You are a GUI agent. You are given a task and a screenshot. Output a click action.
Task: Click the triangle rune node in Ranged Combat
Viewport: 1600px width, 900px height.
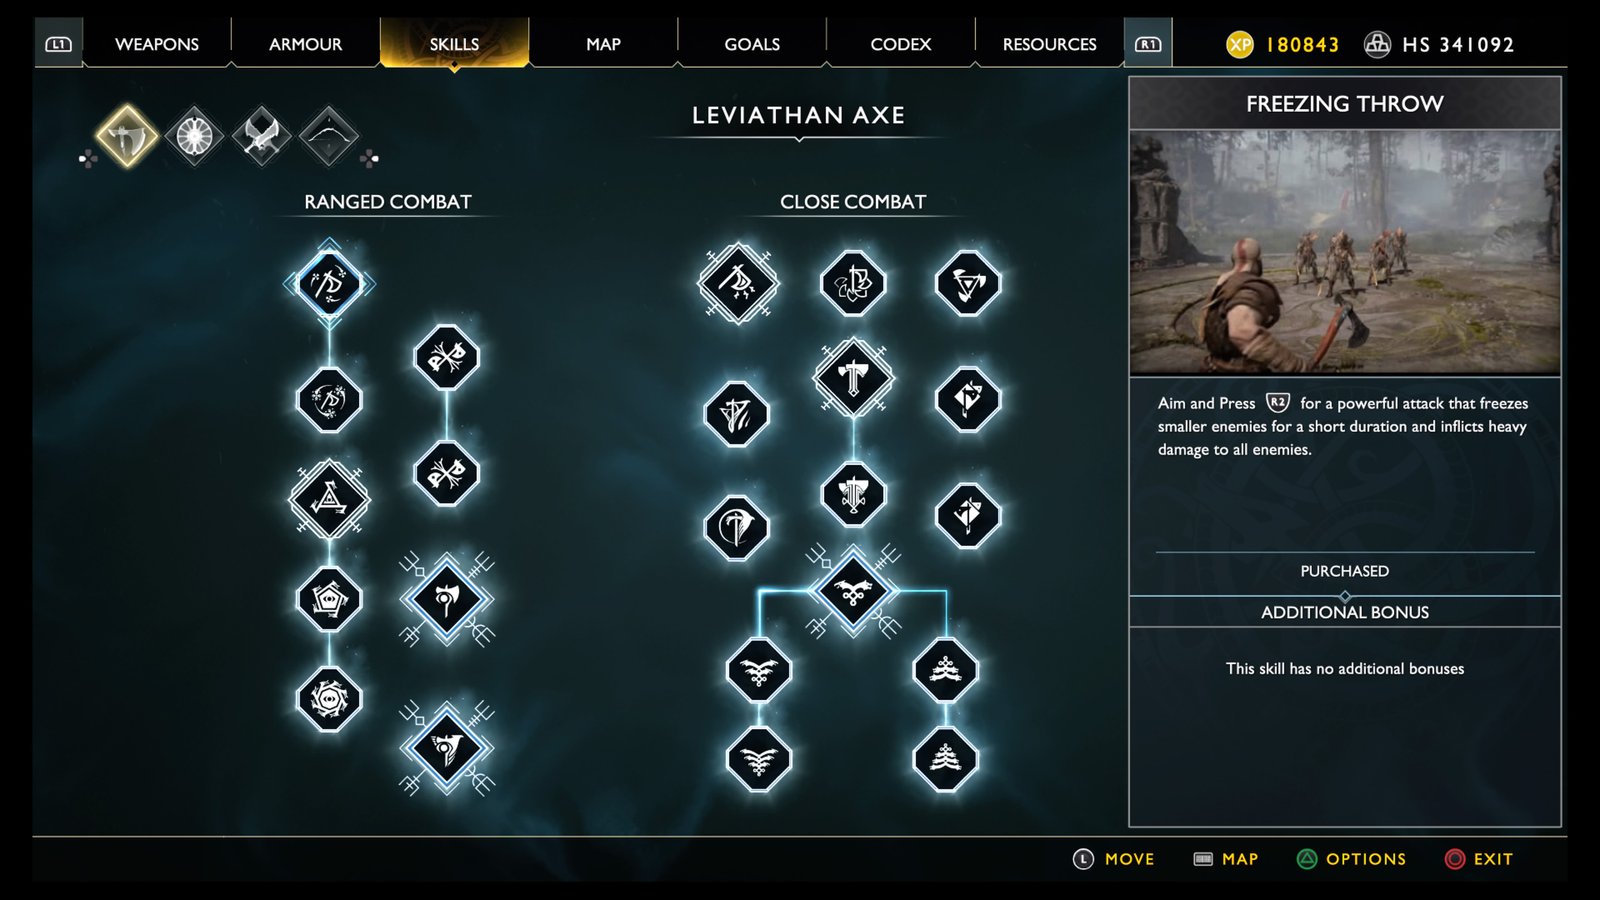pyautogui.click(x=329, y=498)
